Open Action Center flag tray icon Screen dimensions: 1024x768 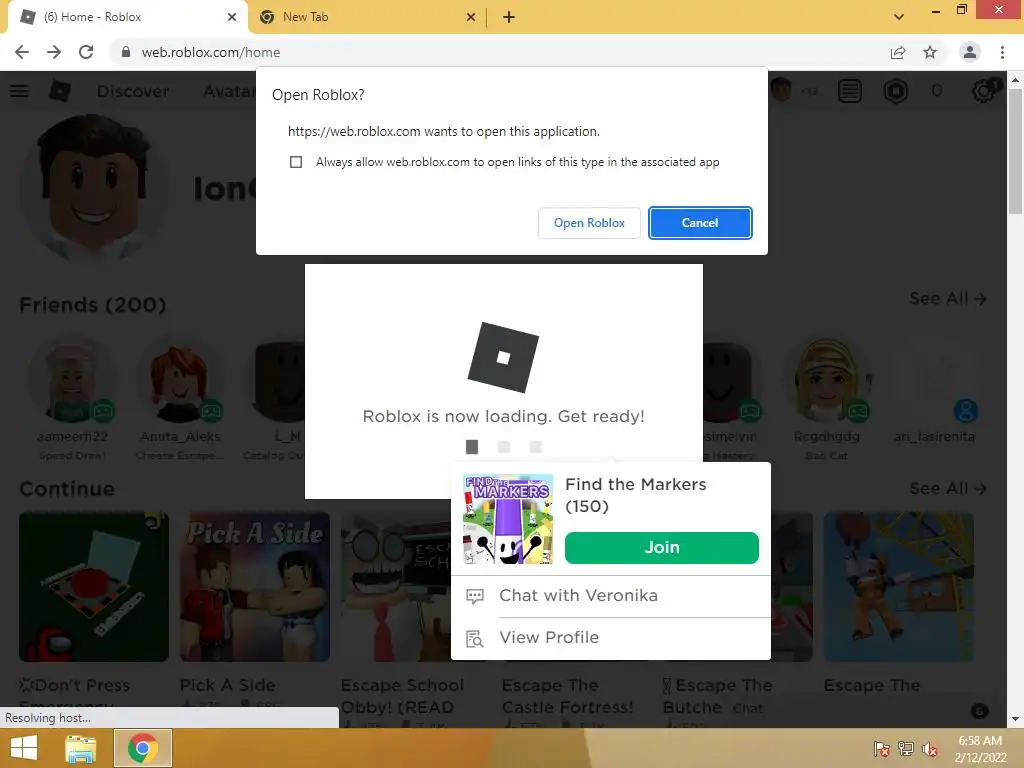click(x=881, y=749)
